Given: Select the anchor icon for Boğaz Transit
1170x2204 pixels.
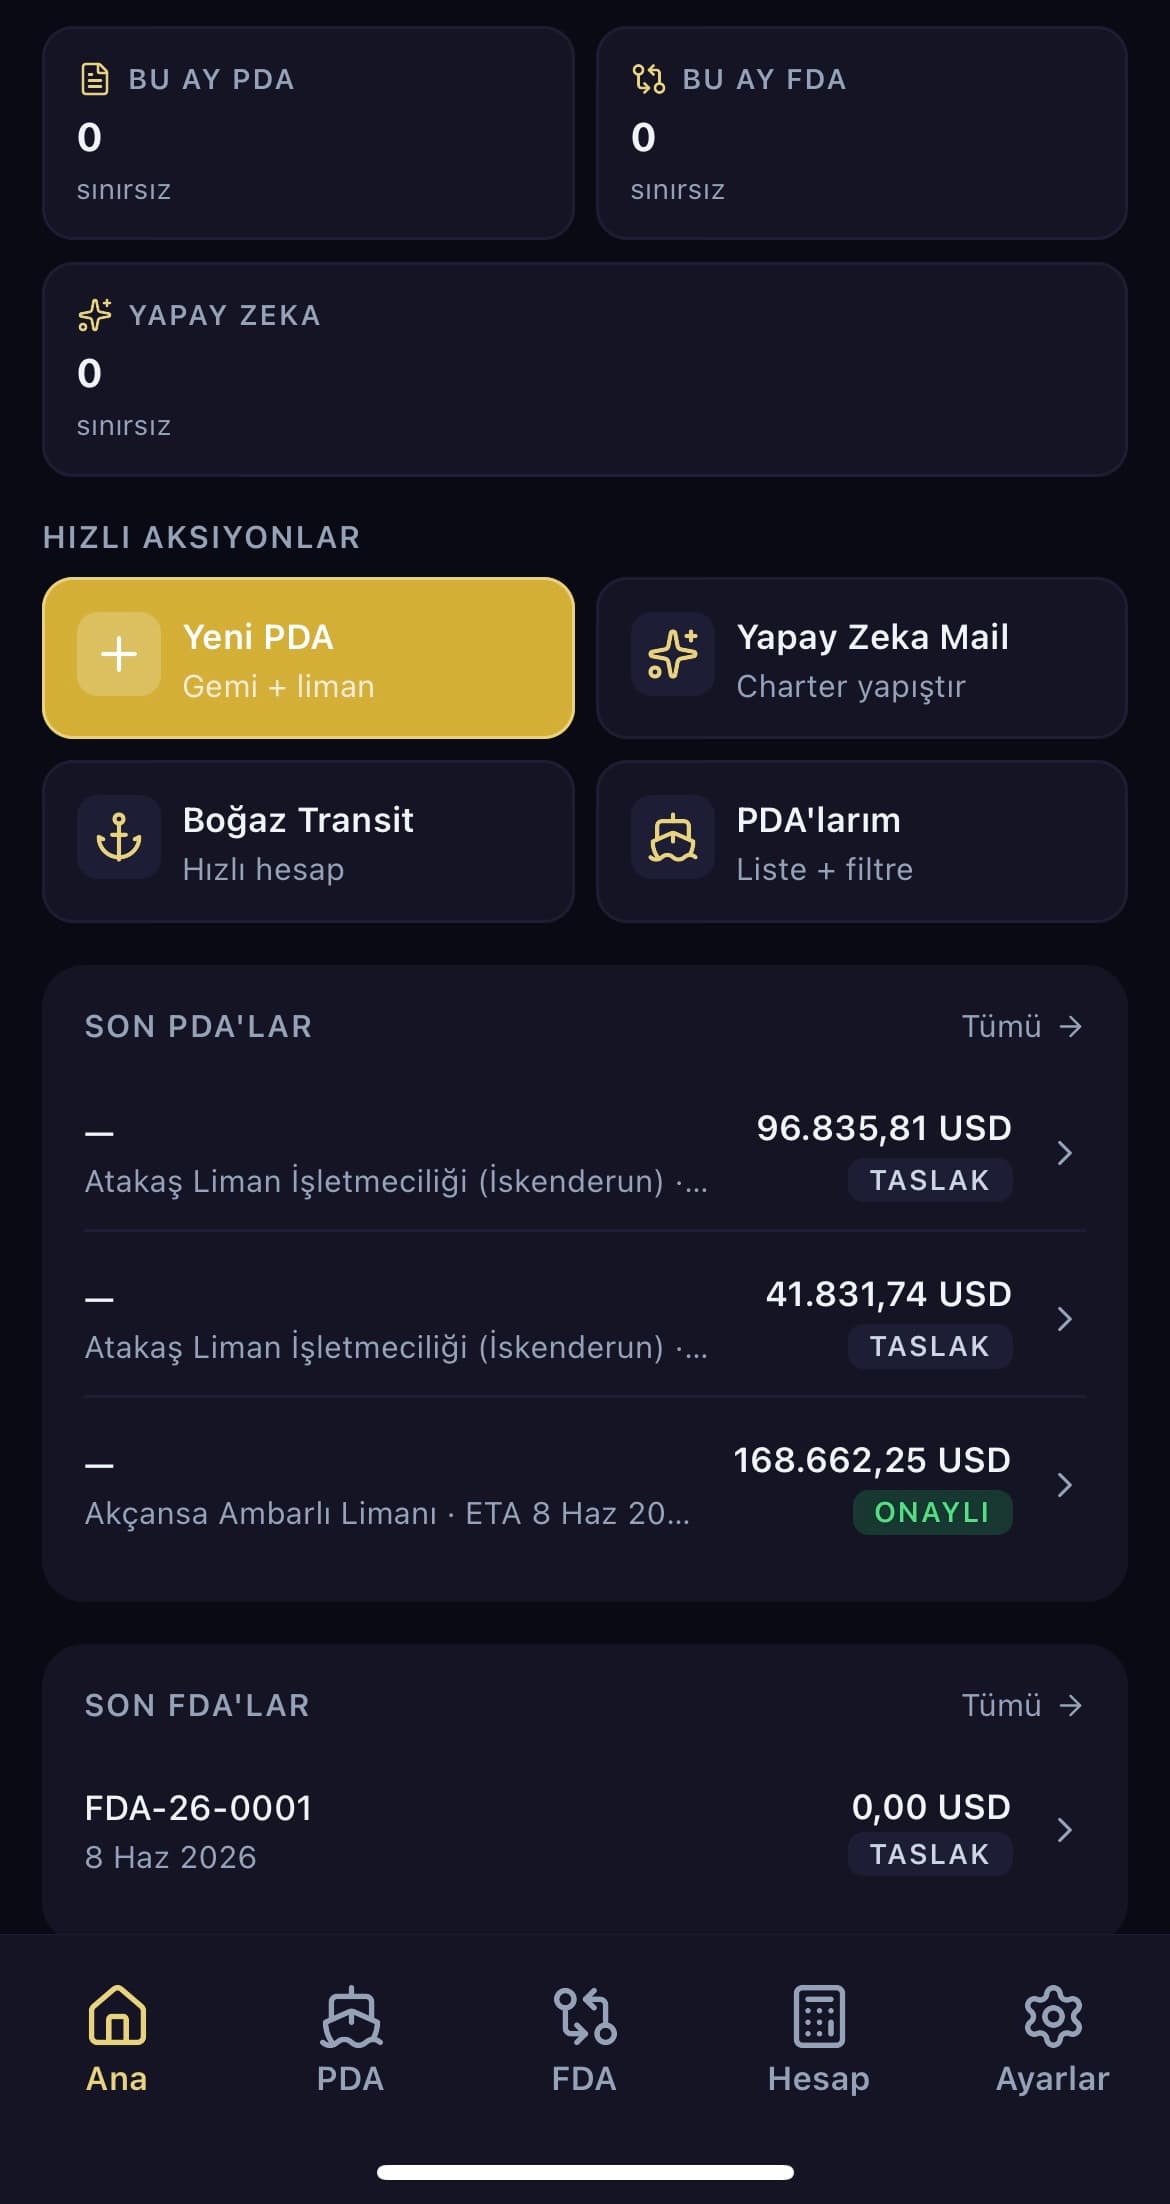Looking at the screenshot, I should pyautogui.click(x=119, y=838).
